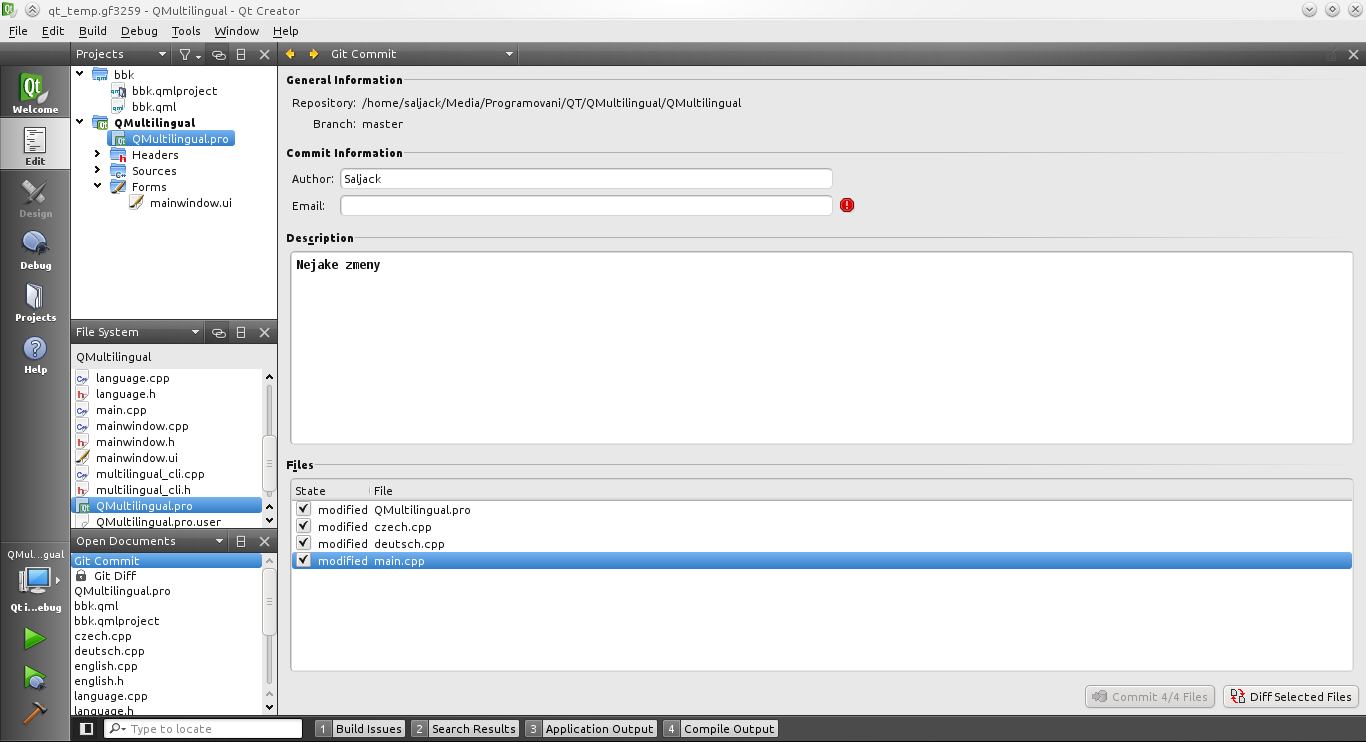1366x742 pixels.
Task: Show the Compile Output pane
Action: [x=720, y=729]
